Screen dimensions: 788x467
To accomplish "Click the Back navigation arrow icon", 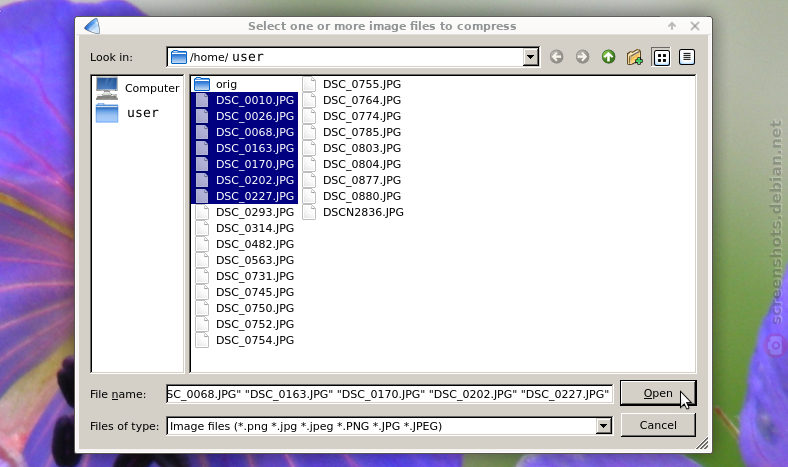I will [556, 57].
